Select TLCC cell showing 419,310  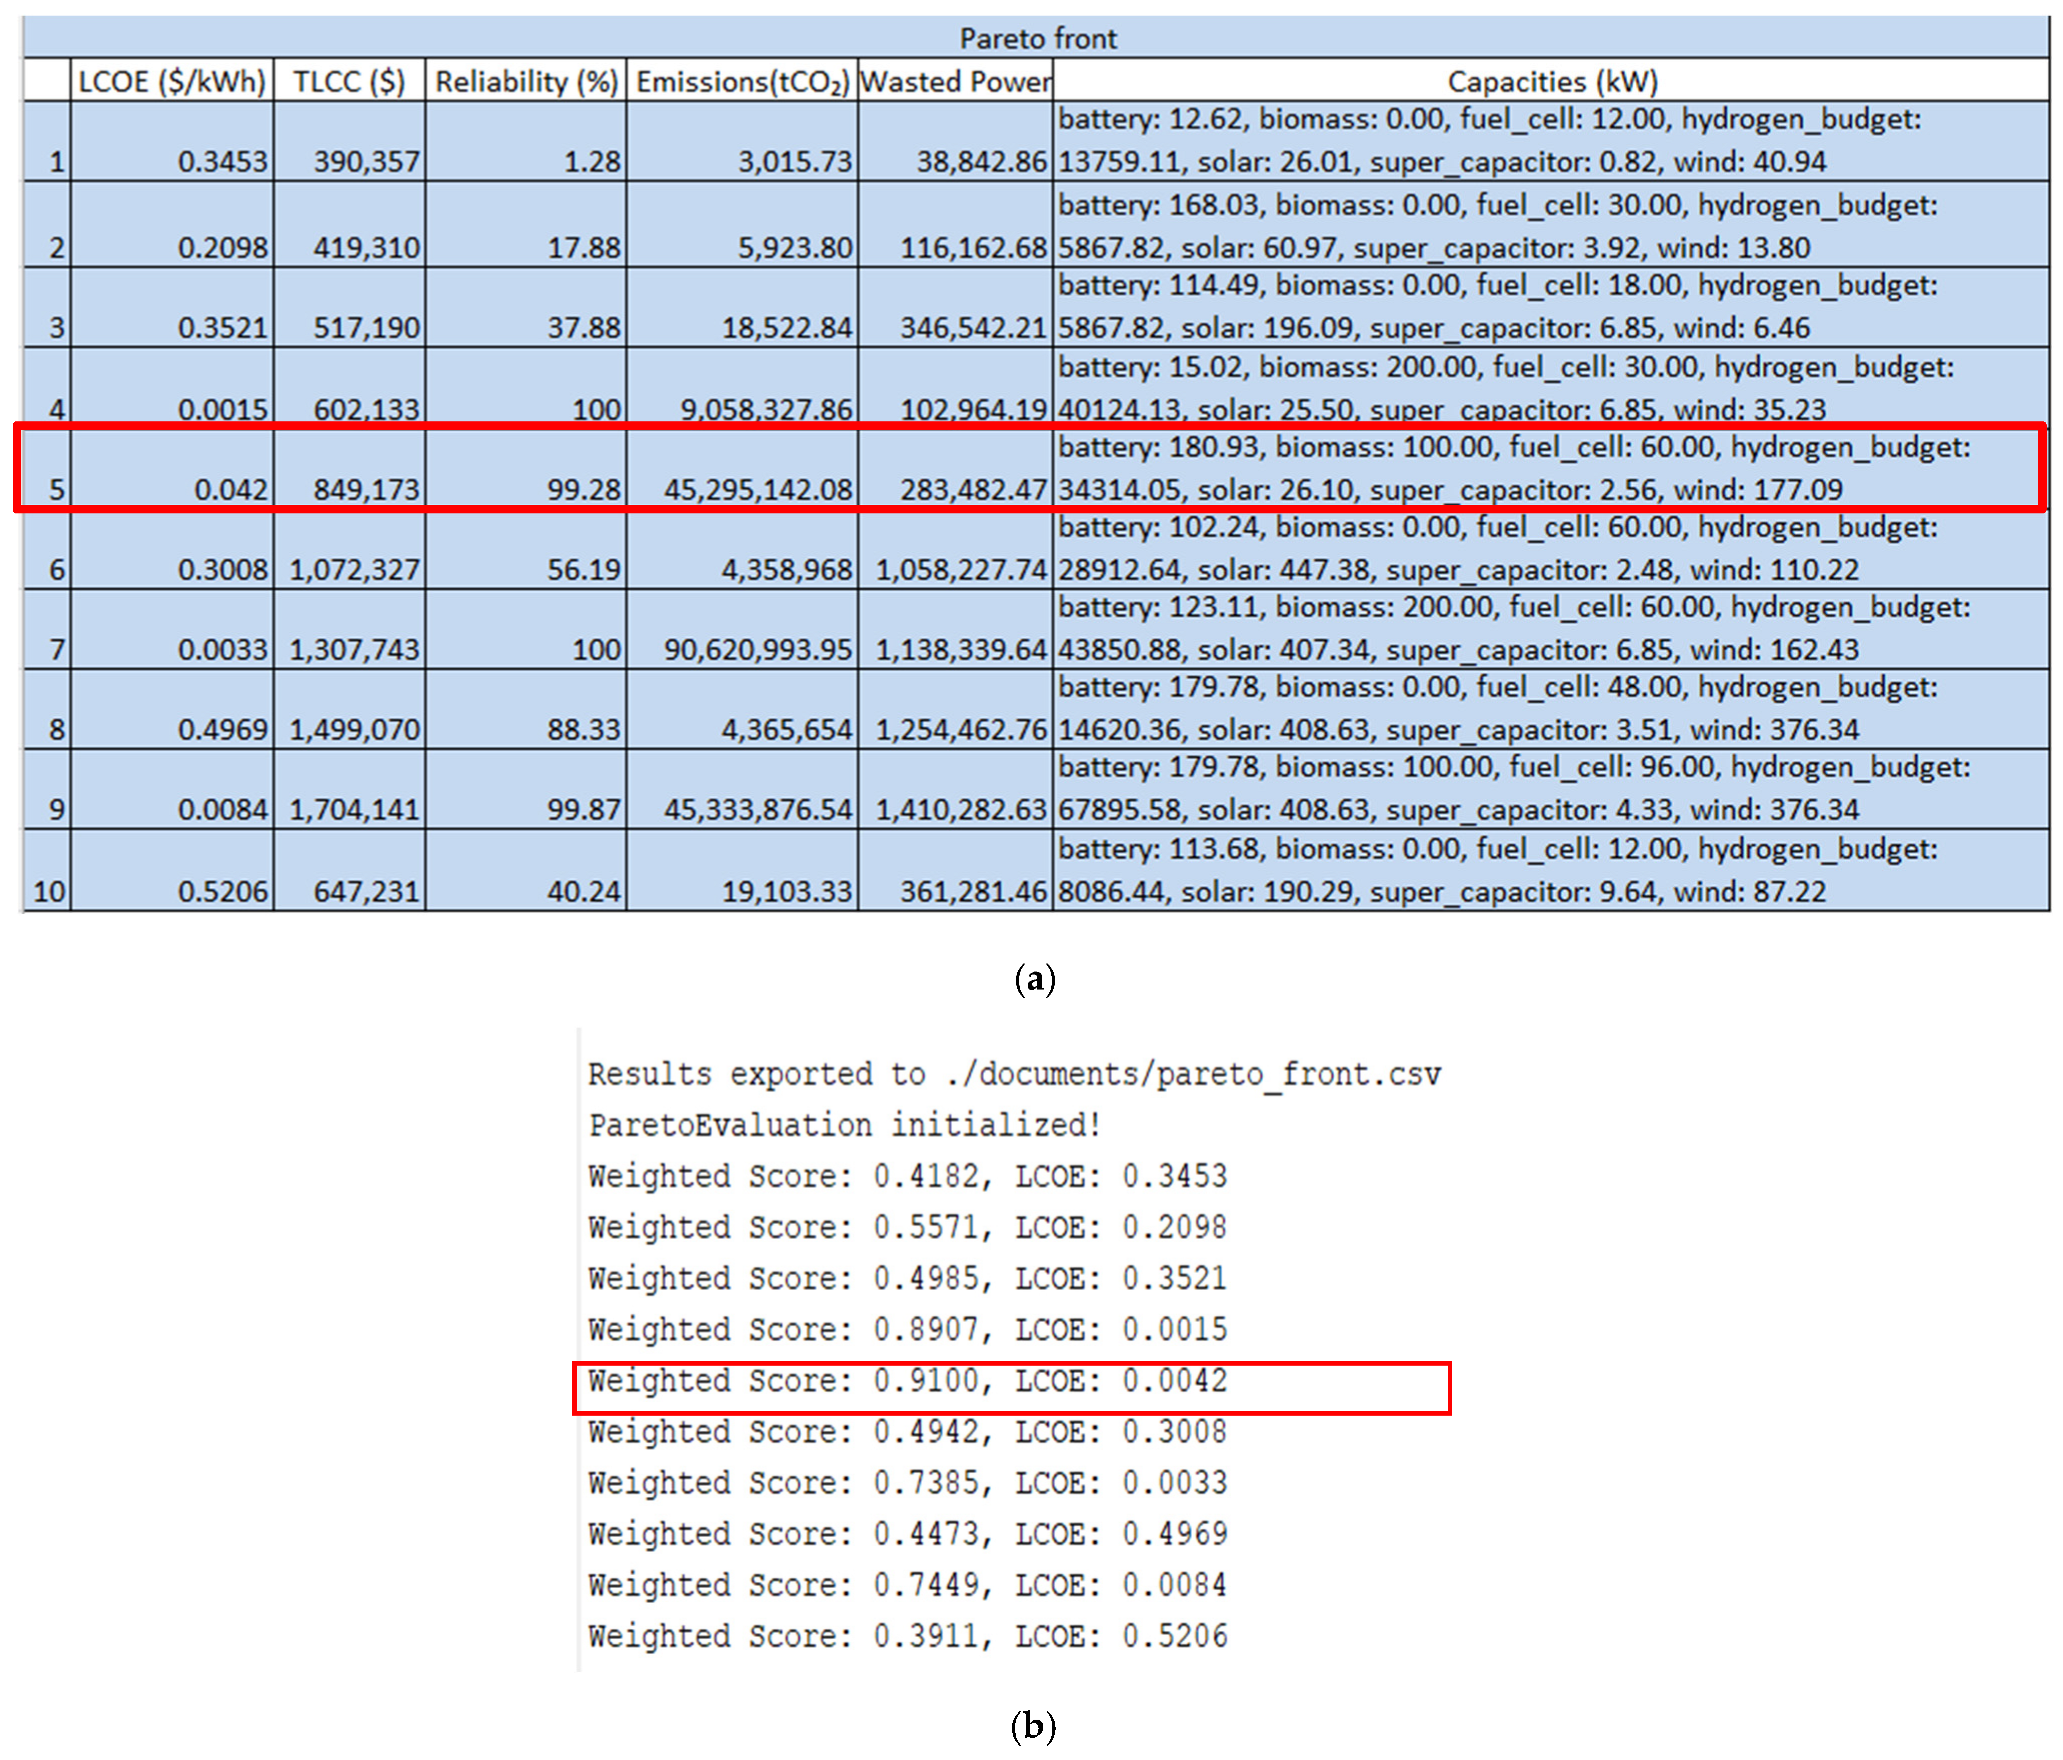tap(349, 224)
